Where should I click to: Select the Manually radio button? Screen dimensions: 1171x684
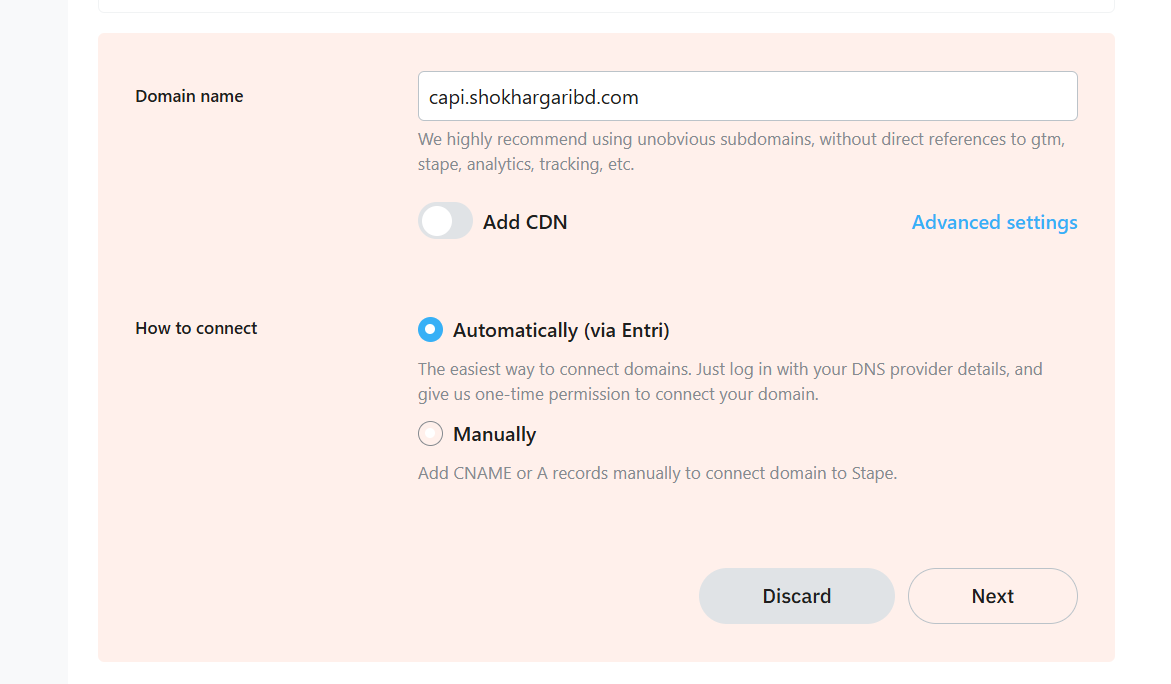pyautogui.click(x=430, y=434)
